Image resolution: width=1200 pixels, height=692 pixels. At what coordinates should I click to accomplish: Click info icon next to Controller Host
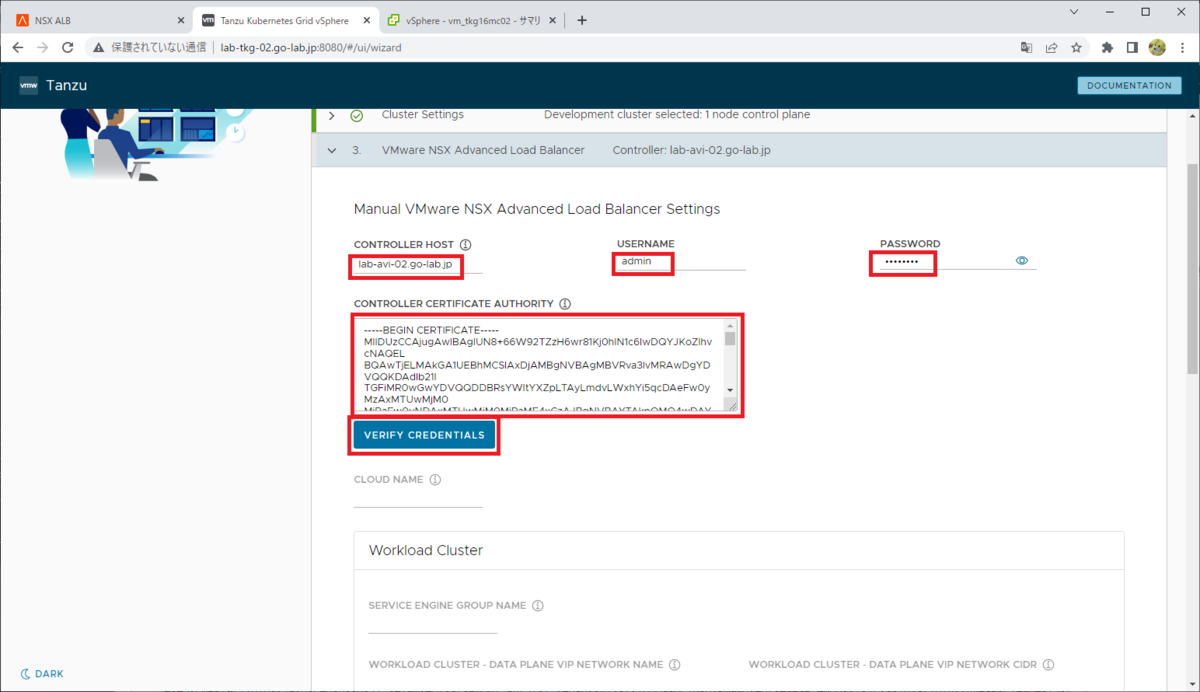466,244
